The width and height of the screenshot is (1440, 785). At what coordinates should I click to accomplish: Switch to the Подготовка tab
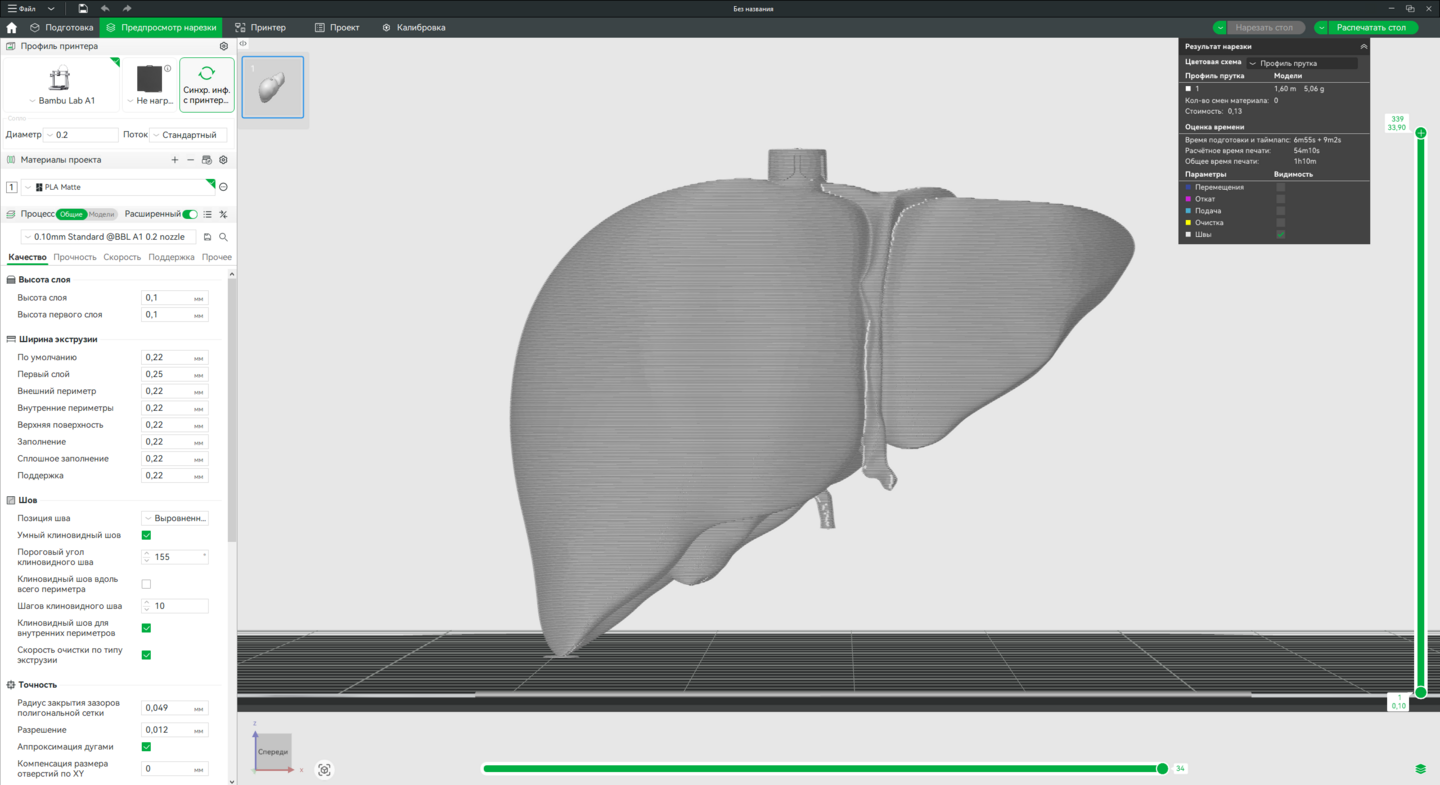click(61, 28)
